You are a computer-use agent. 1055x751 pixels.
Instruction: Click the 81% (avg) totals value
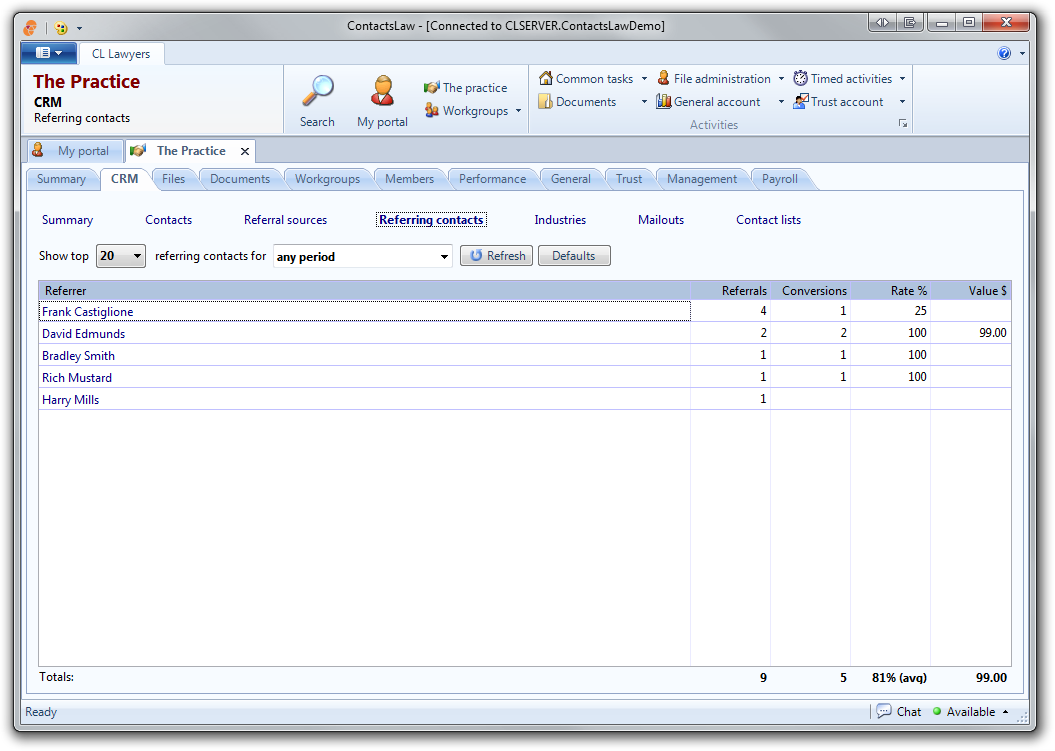(x=899, y=678)
